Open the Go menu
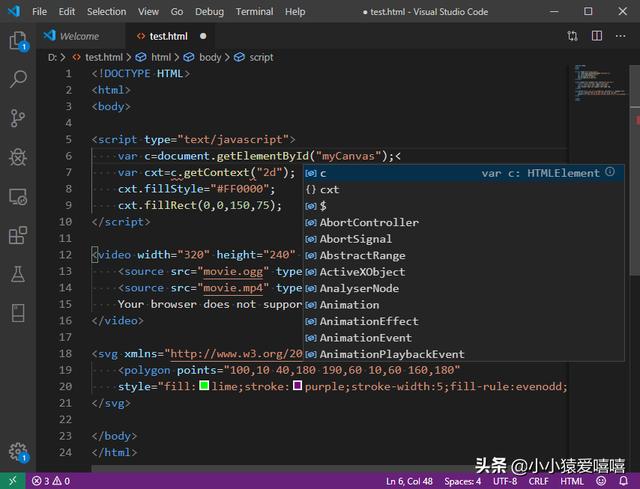 point(177,11)
